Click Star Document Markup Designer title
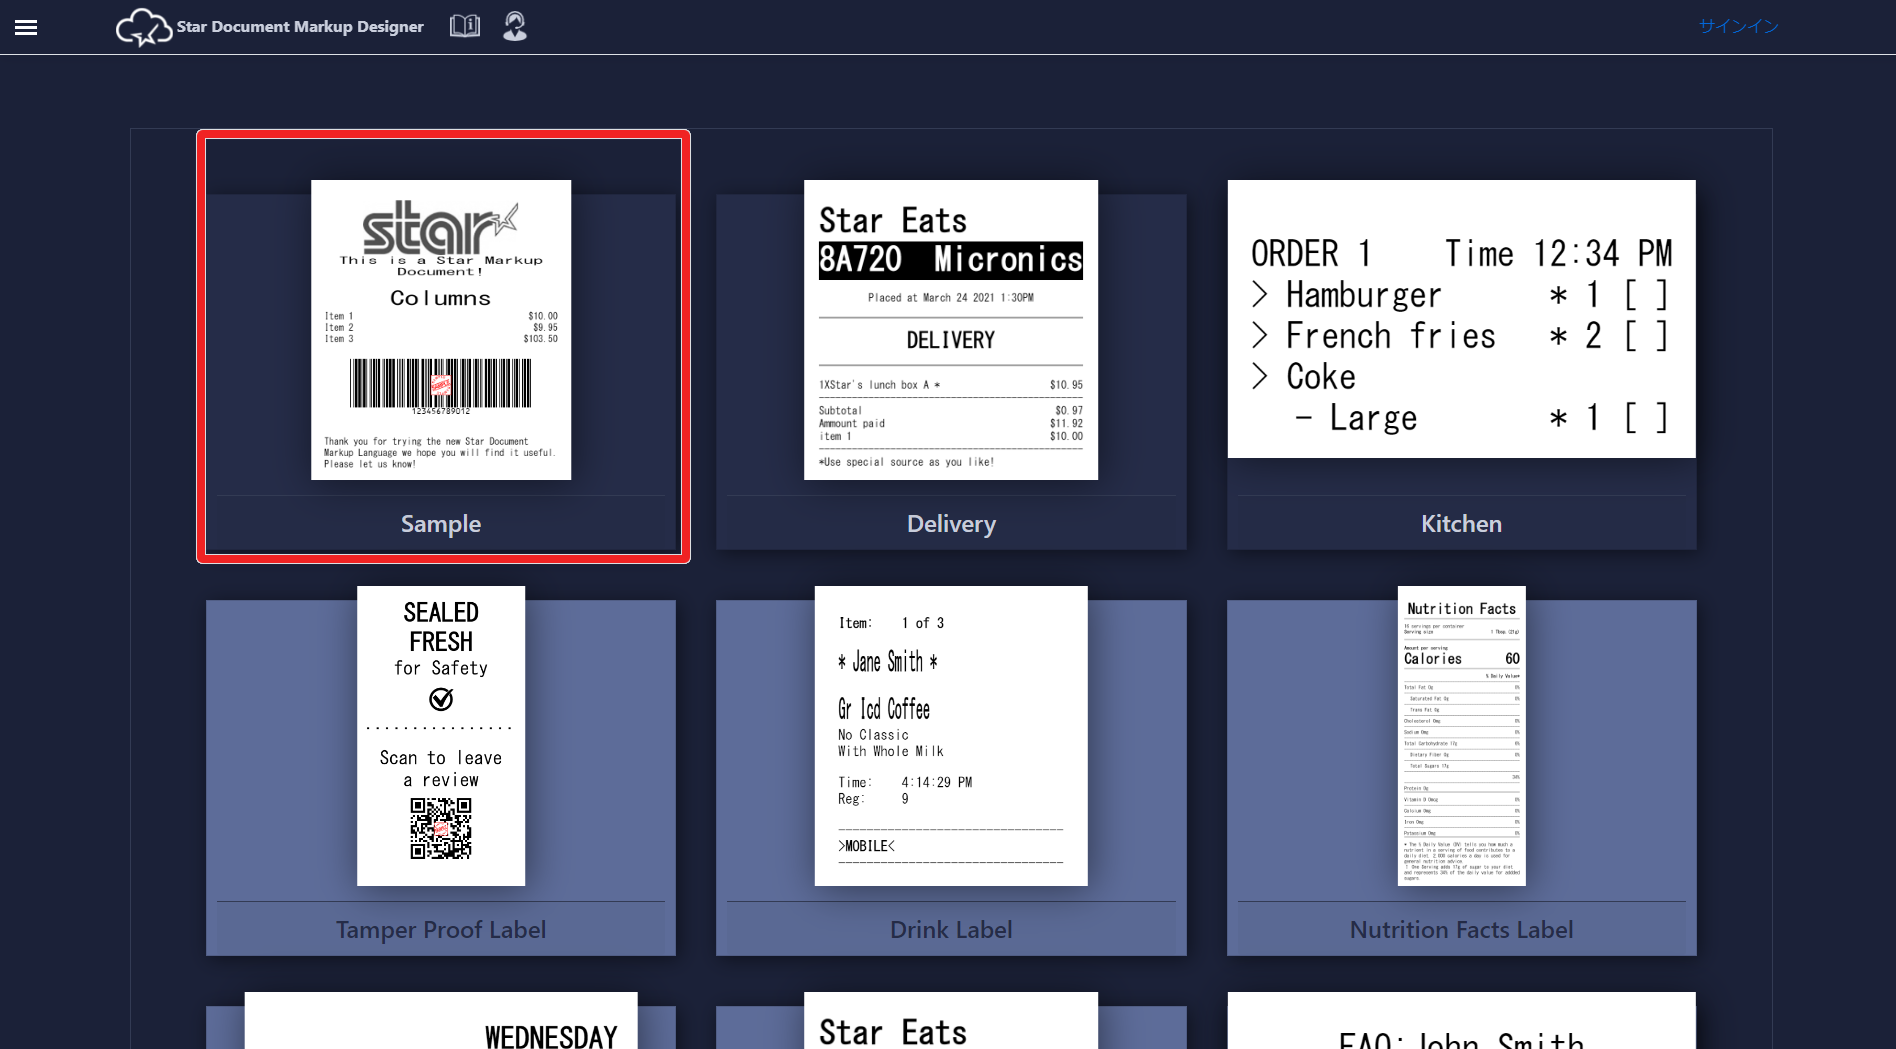Viewport: 1896px width, 1049px height. click(x=300, y=27)
